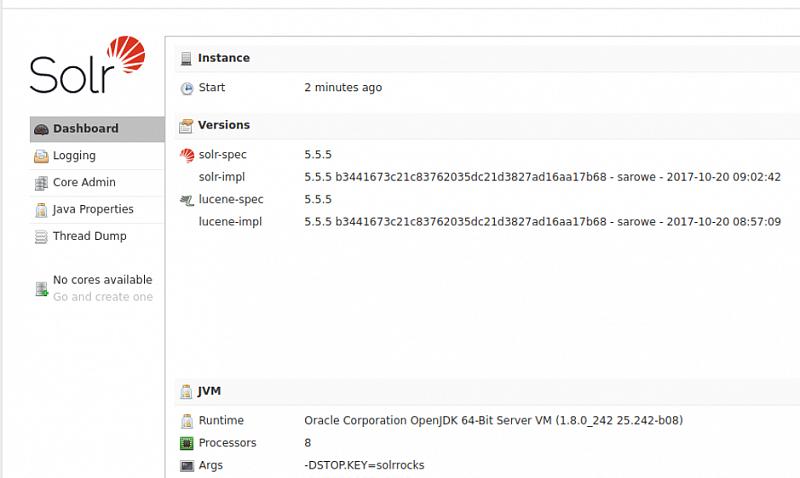Click the lucene-spec icon
Screen dimensions: 800x478
[187, 200]
